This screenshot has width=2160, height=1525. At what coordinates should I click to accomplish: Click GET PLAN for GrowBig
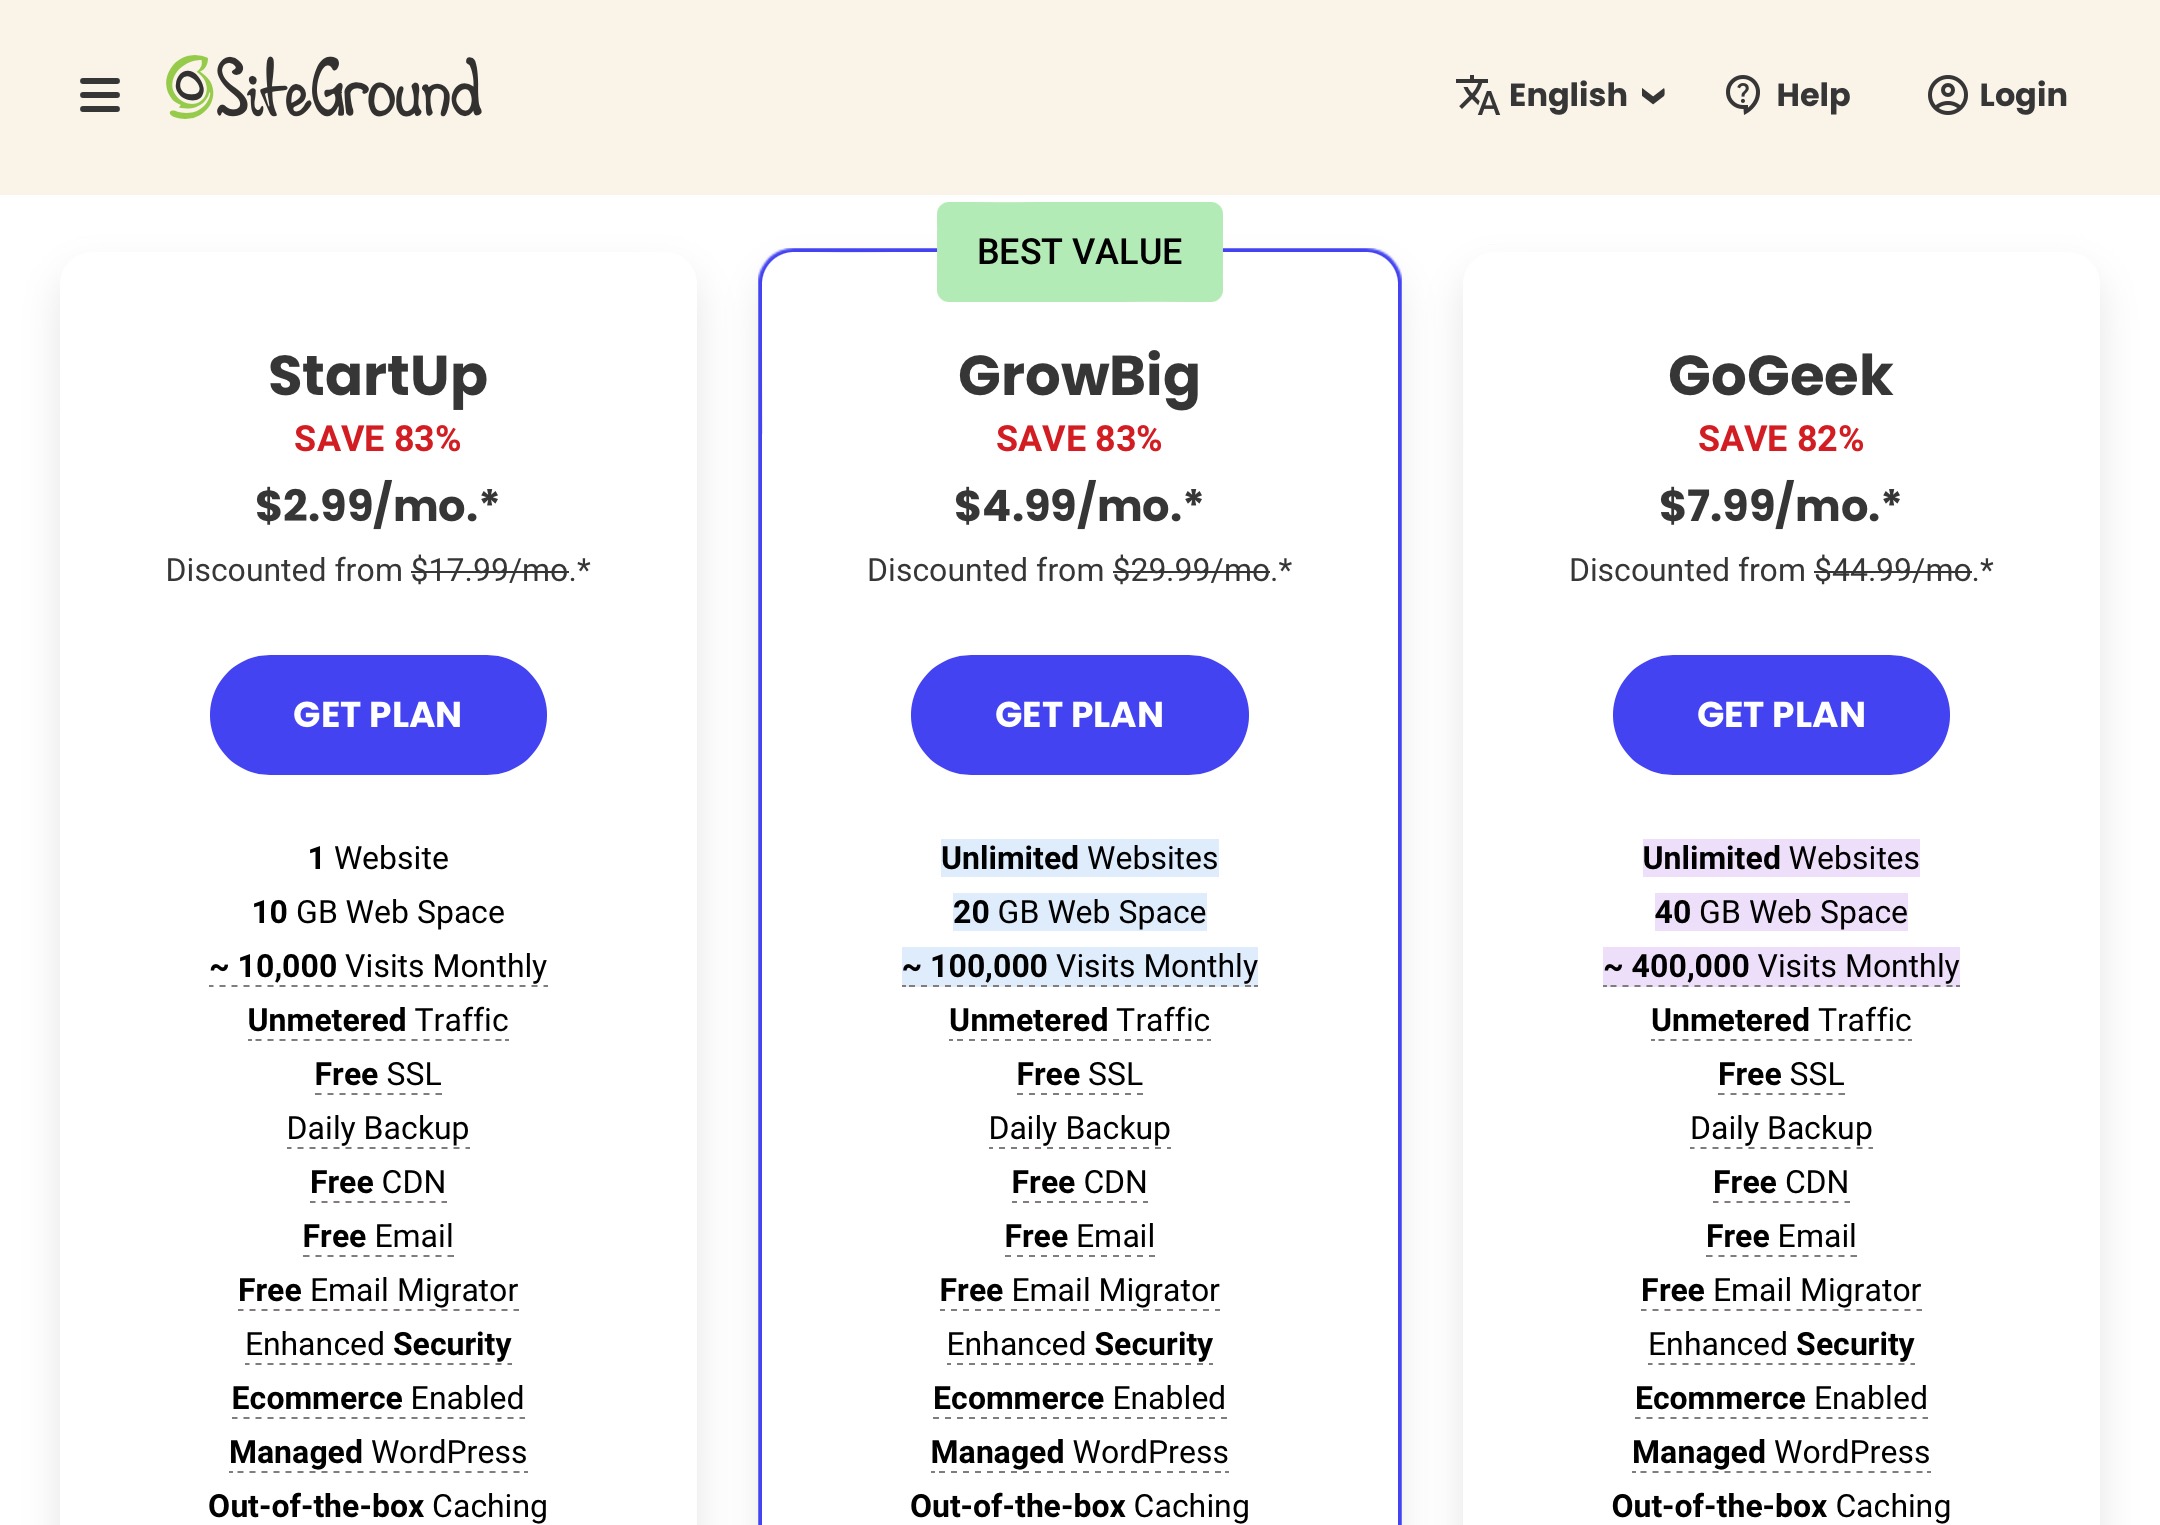tap(1080, 715)
